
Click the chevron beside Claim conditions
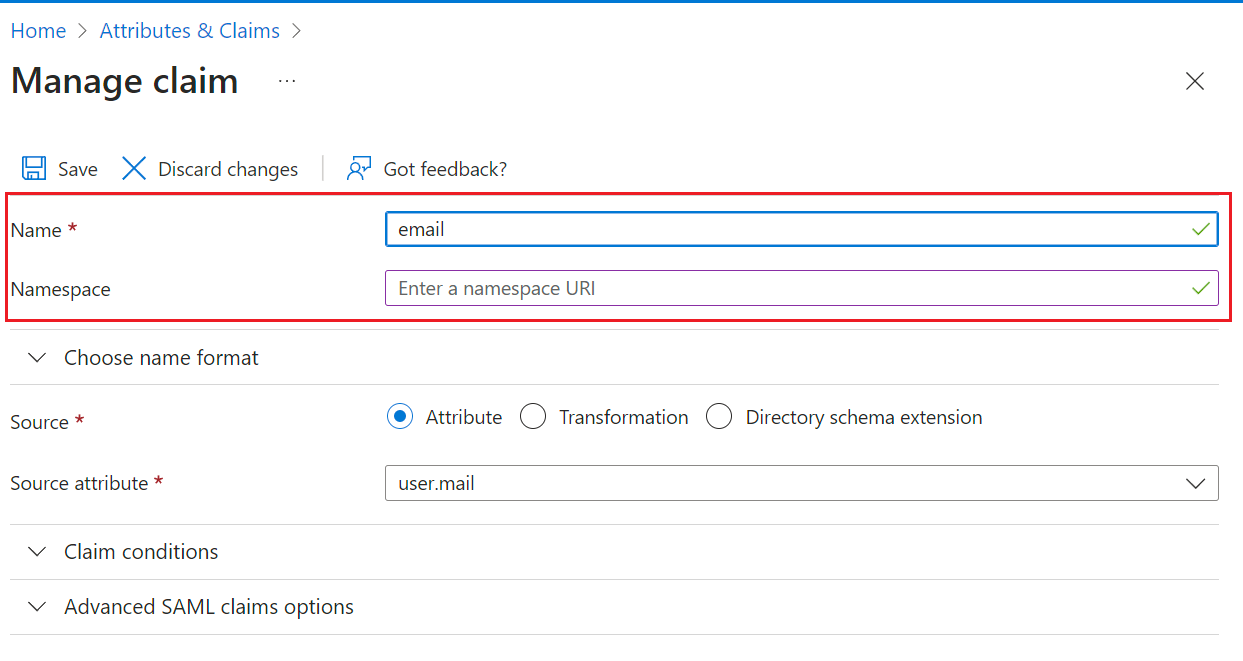pyautogui.click(x=37, y=552)
